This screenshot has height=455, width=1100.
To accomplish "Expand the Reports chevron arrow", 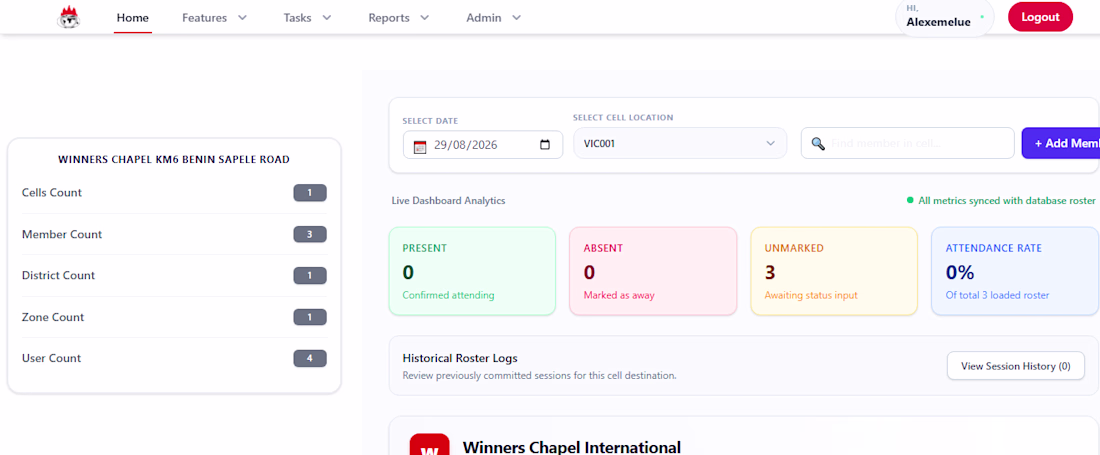I will 424,18.
